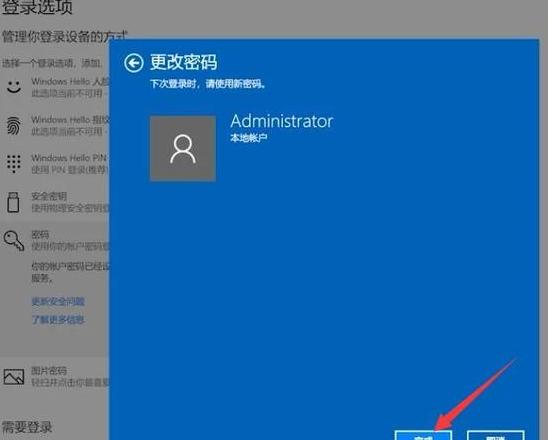Click the Finish (完成) button
The width and height of the screenshot is (548, 440).
pyautogui.click(x=423, y=435)
